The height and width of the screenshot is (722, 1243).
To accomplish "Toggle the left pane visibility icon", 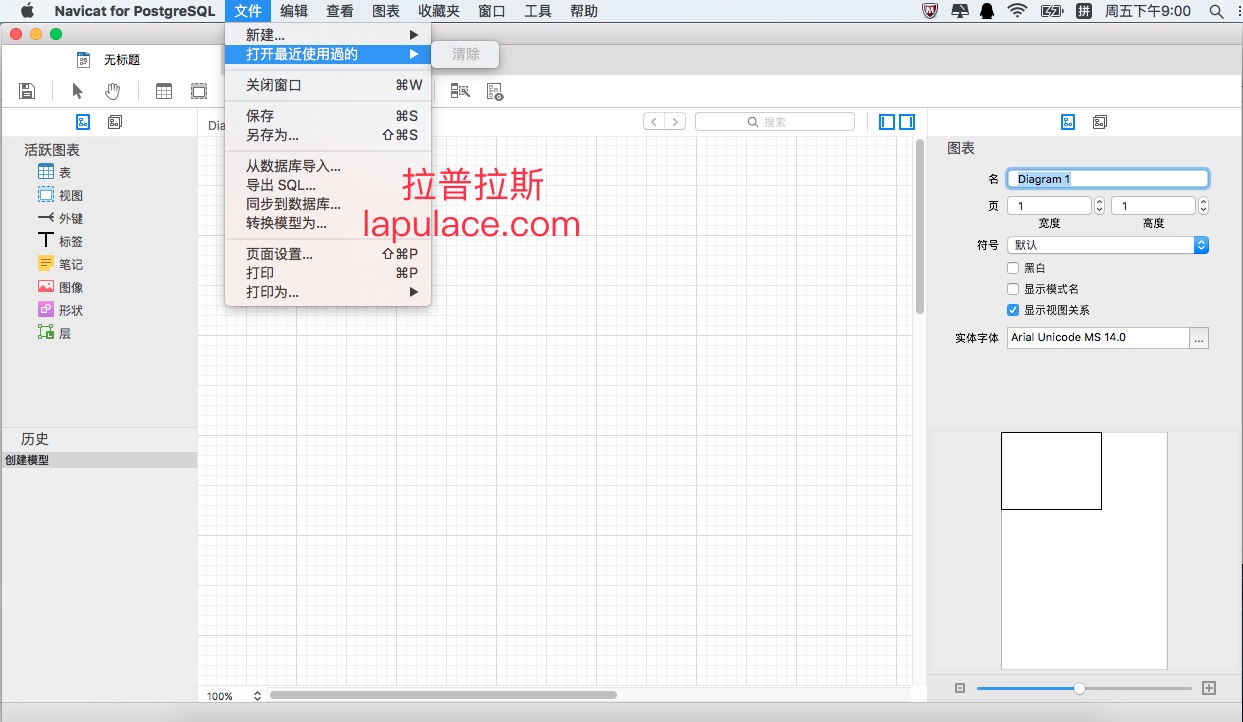I will coord(887,122).
